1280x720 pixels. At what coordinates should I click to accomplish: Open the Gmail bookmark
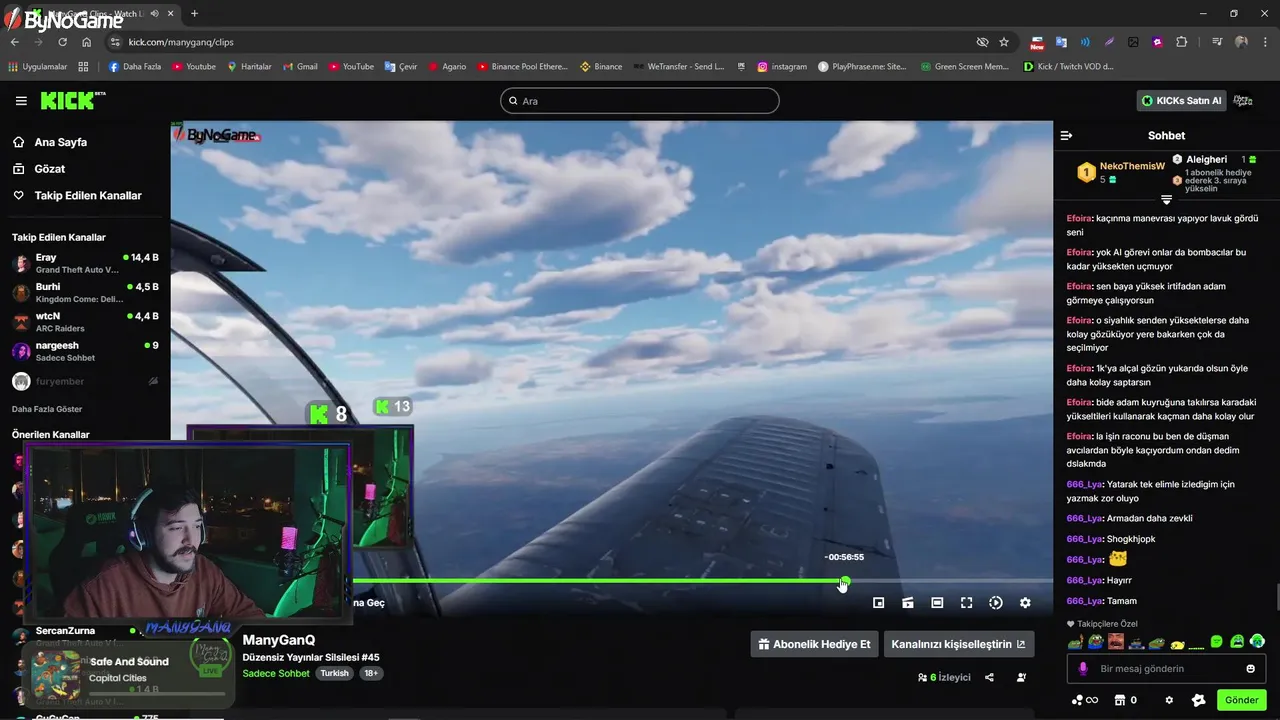click(299, 67)
